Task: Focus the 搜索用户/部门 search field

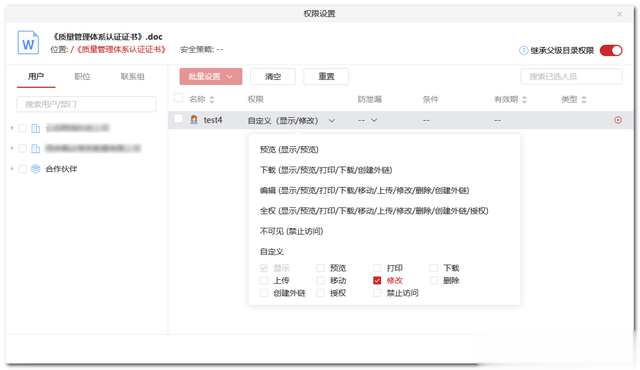Action: pyautogui.click(x=86, y=104)
